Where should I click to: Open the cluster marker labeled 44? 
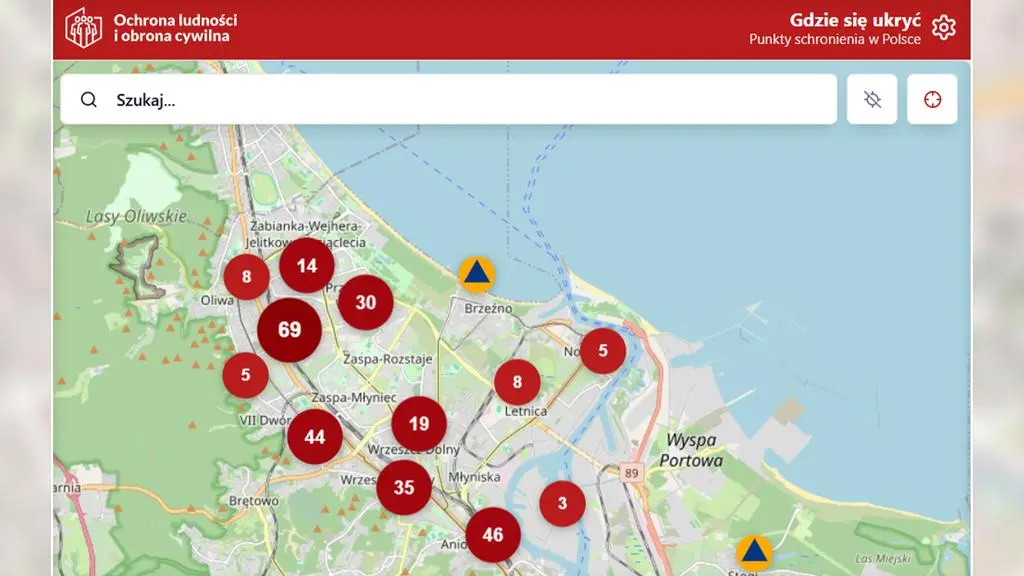pyautogui.click(x=315, y=437)
